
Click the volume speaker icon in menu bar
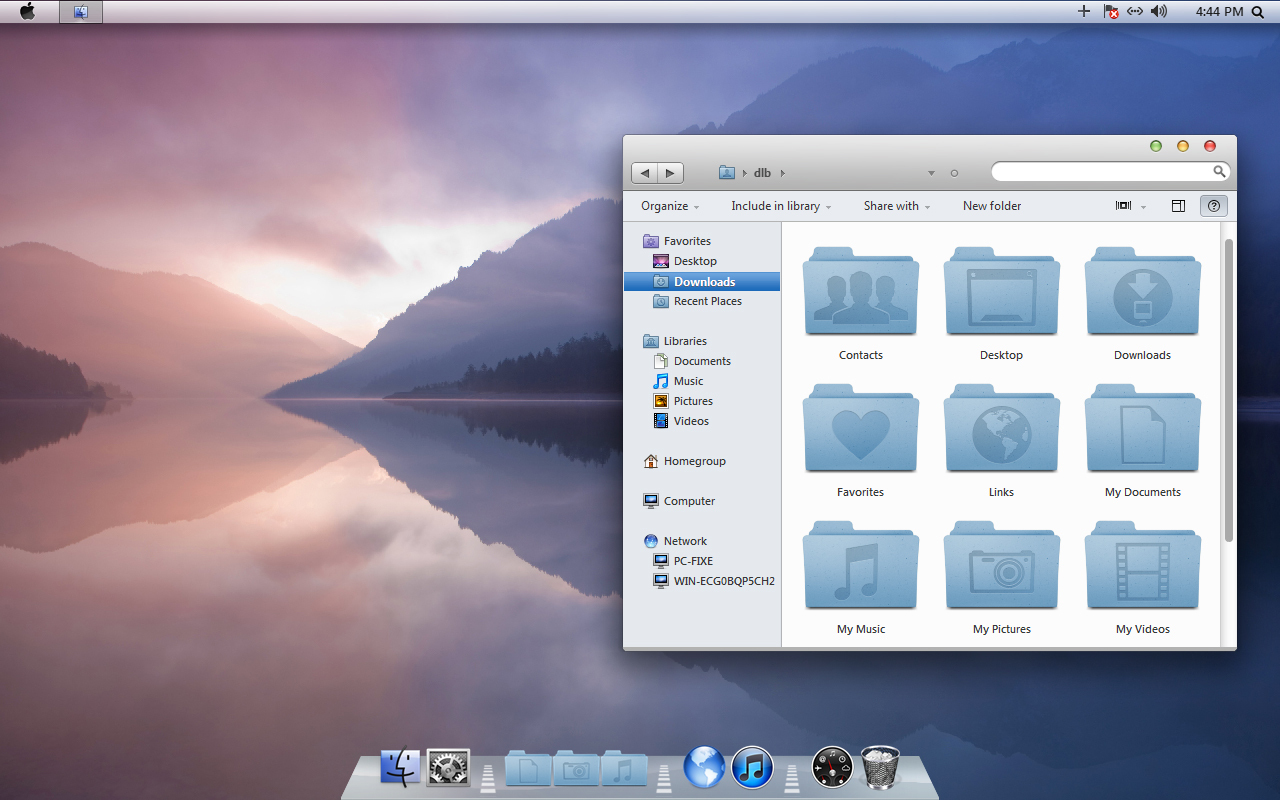point(1159,12)
